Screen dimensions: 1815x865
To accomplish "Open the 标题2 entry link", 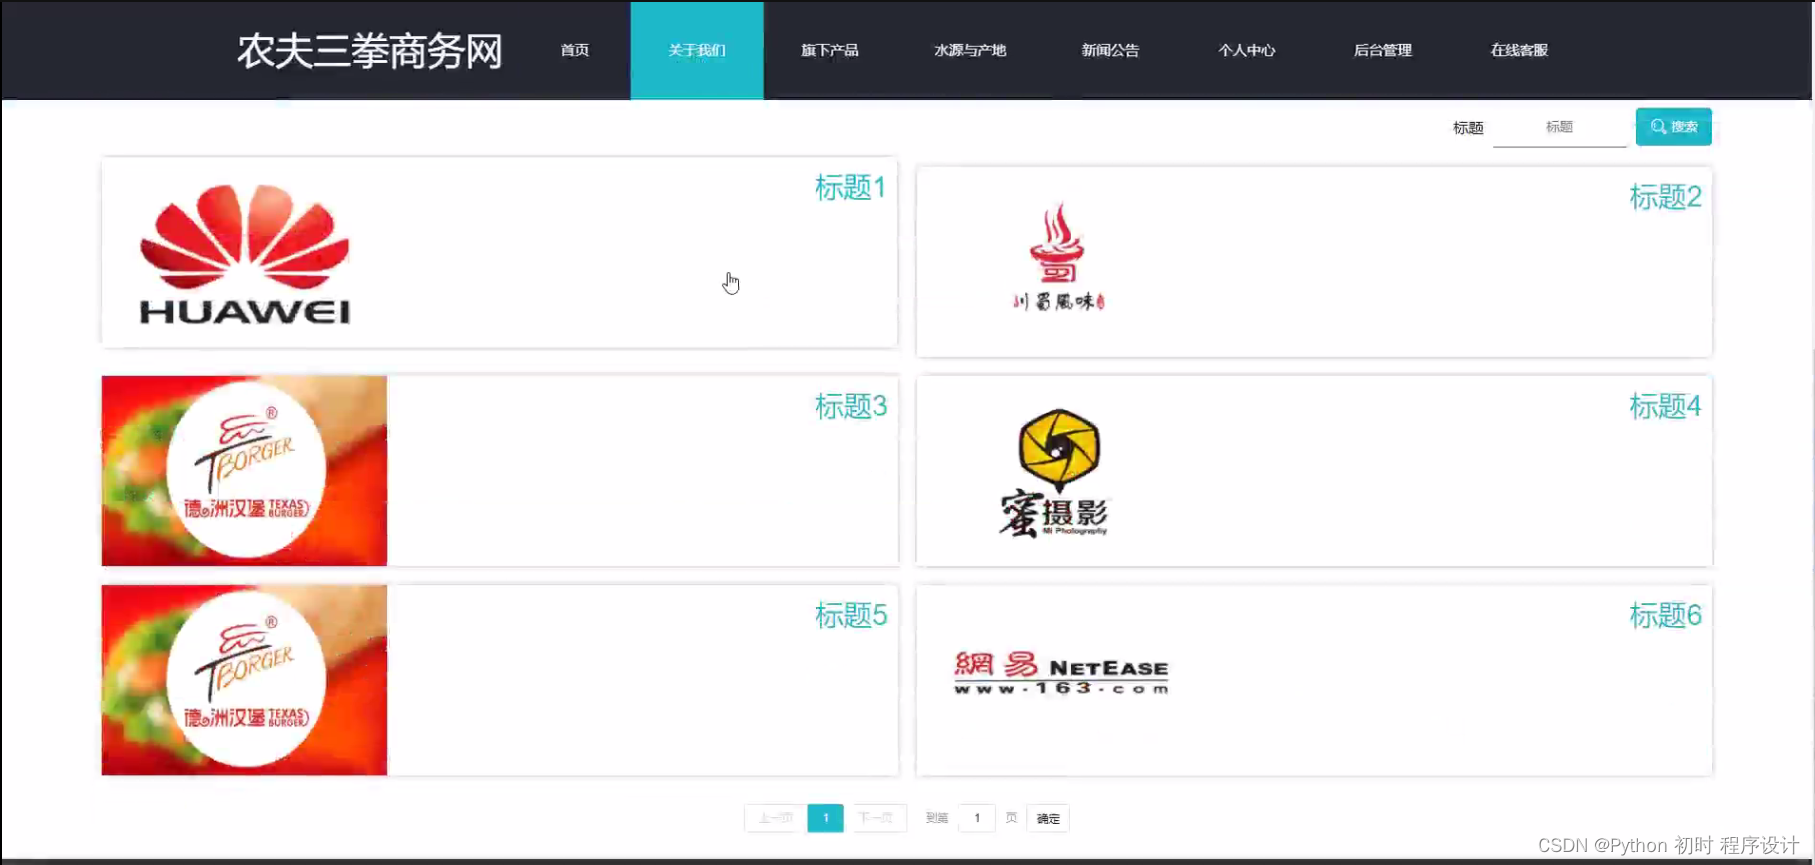I will pos(1665,197).
